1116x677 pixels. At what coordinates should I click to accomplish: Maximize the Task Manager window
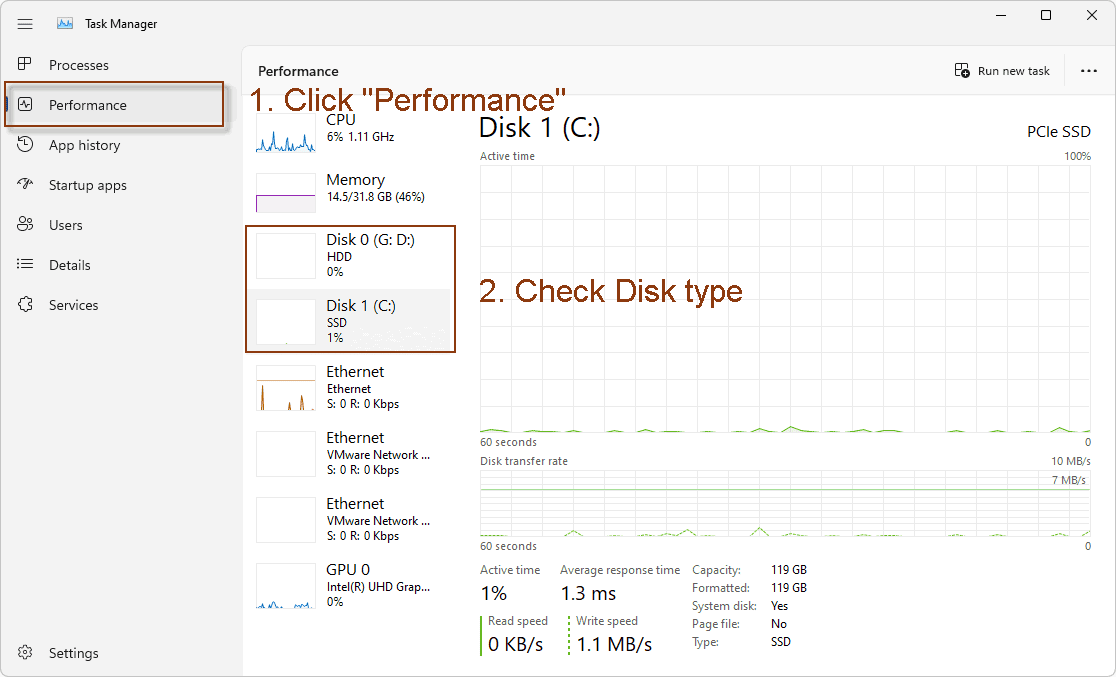(1046, 15)
